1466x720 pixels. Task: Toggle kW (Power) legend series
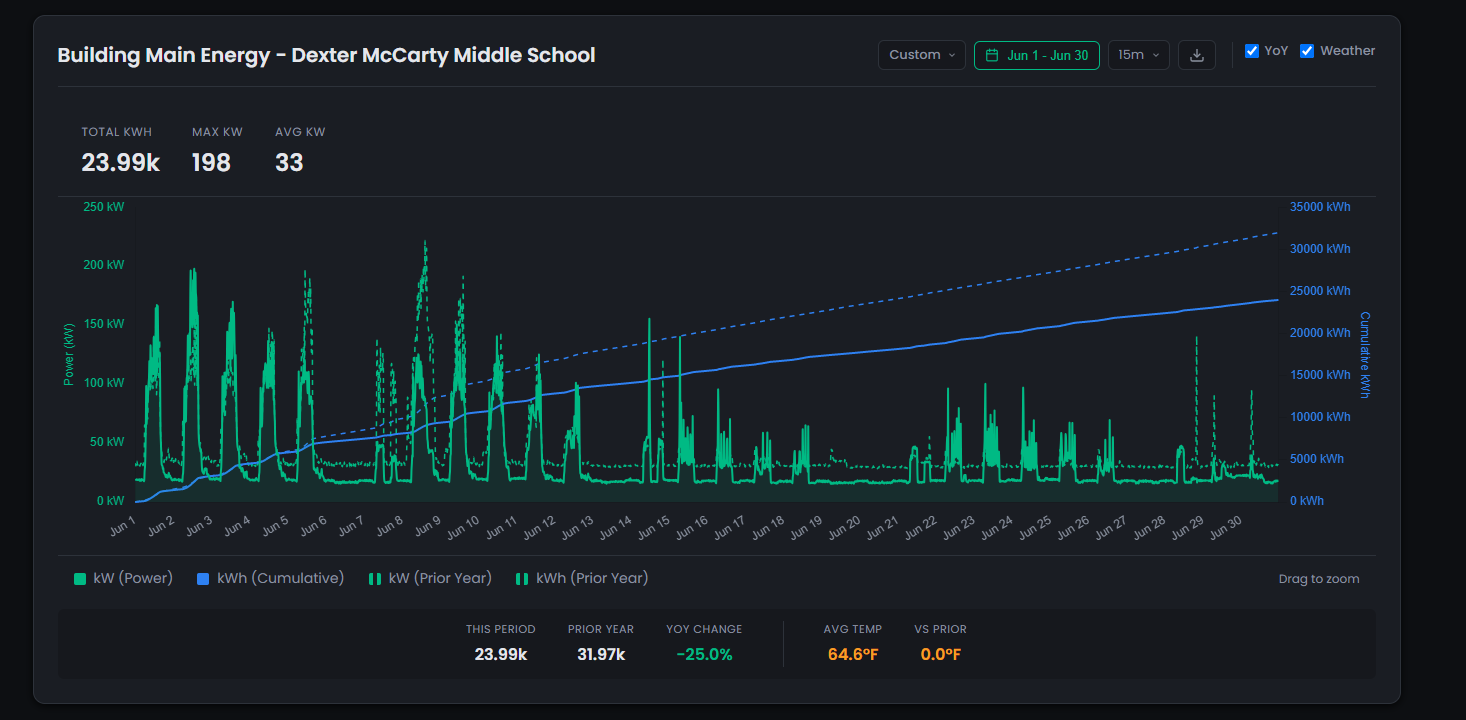point(123,578)
